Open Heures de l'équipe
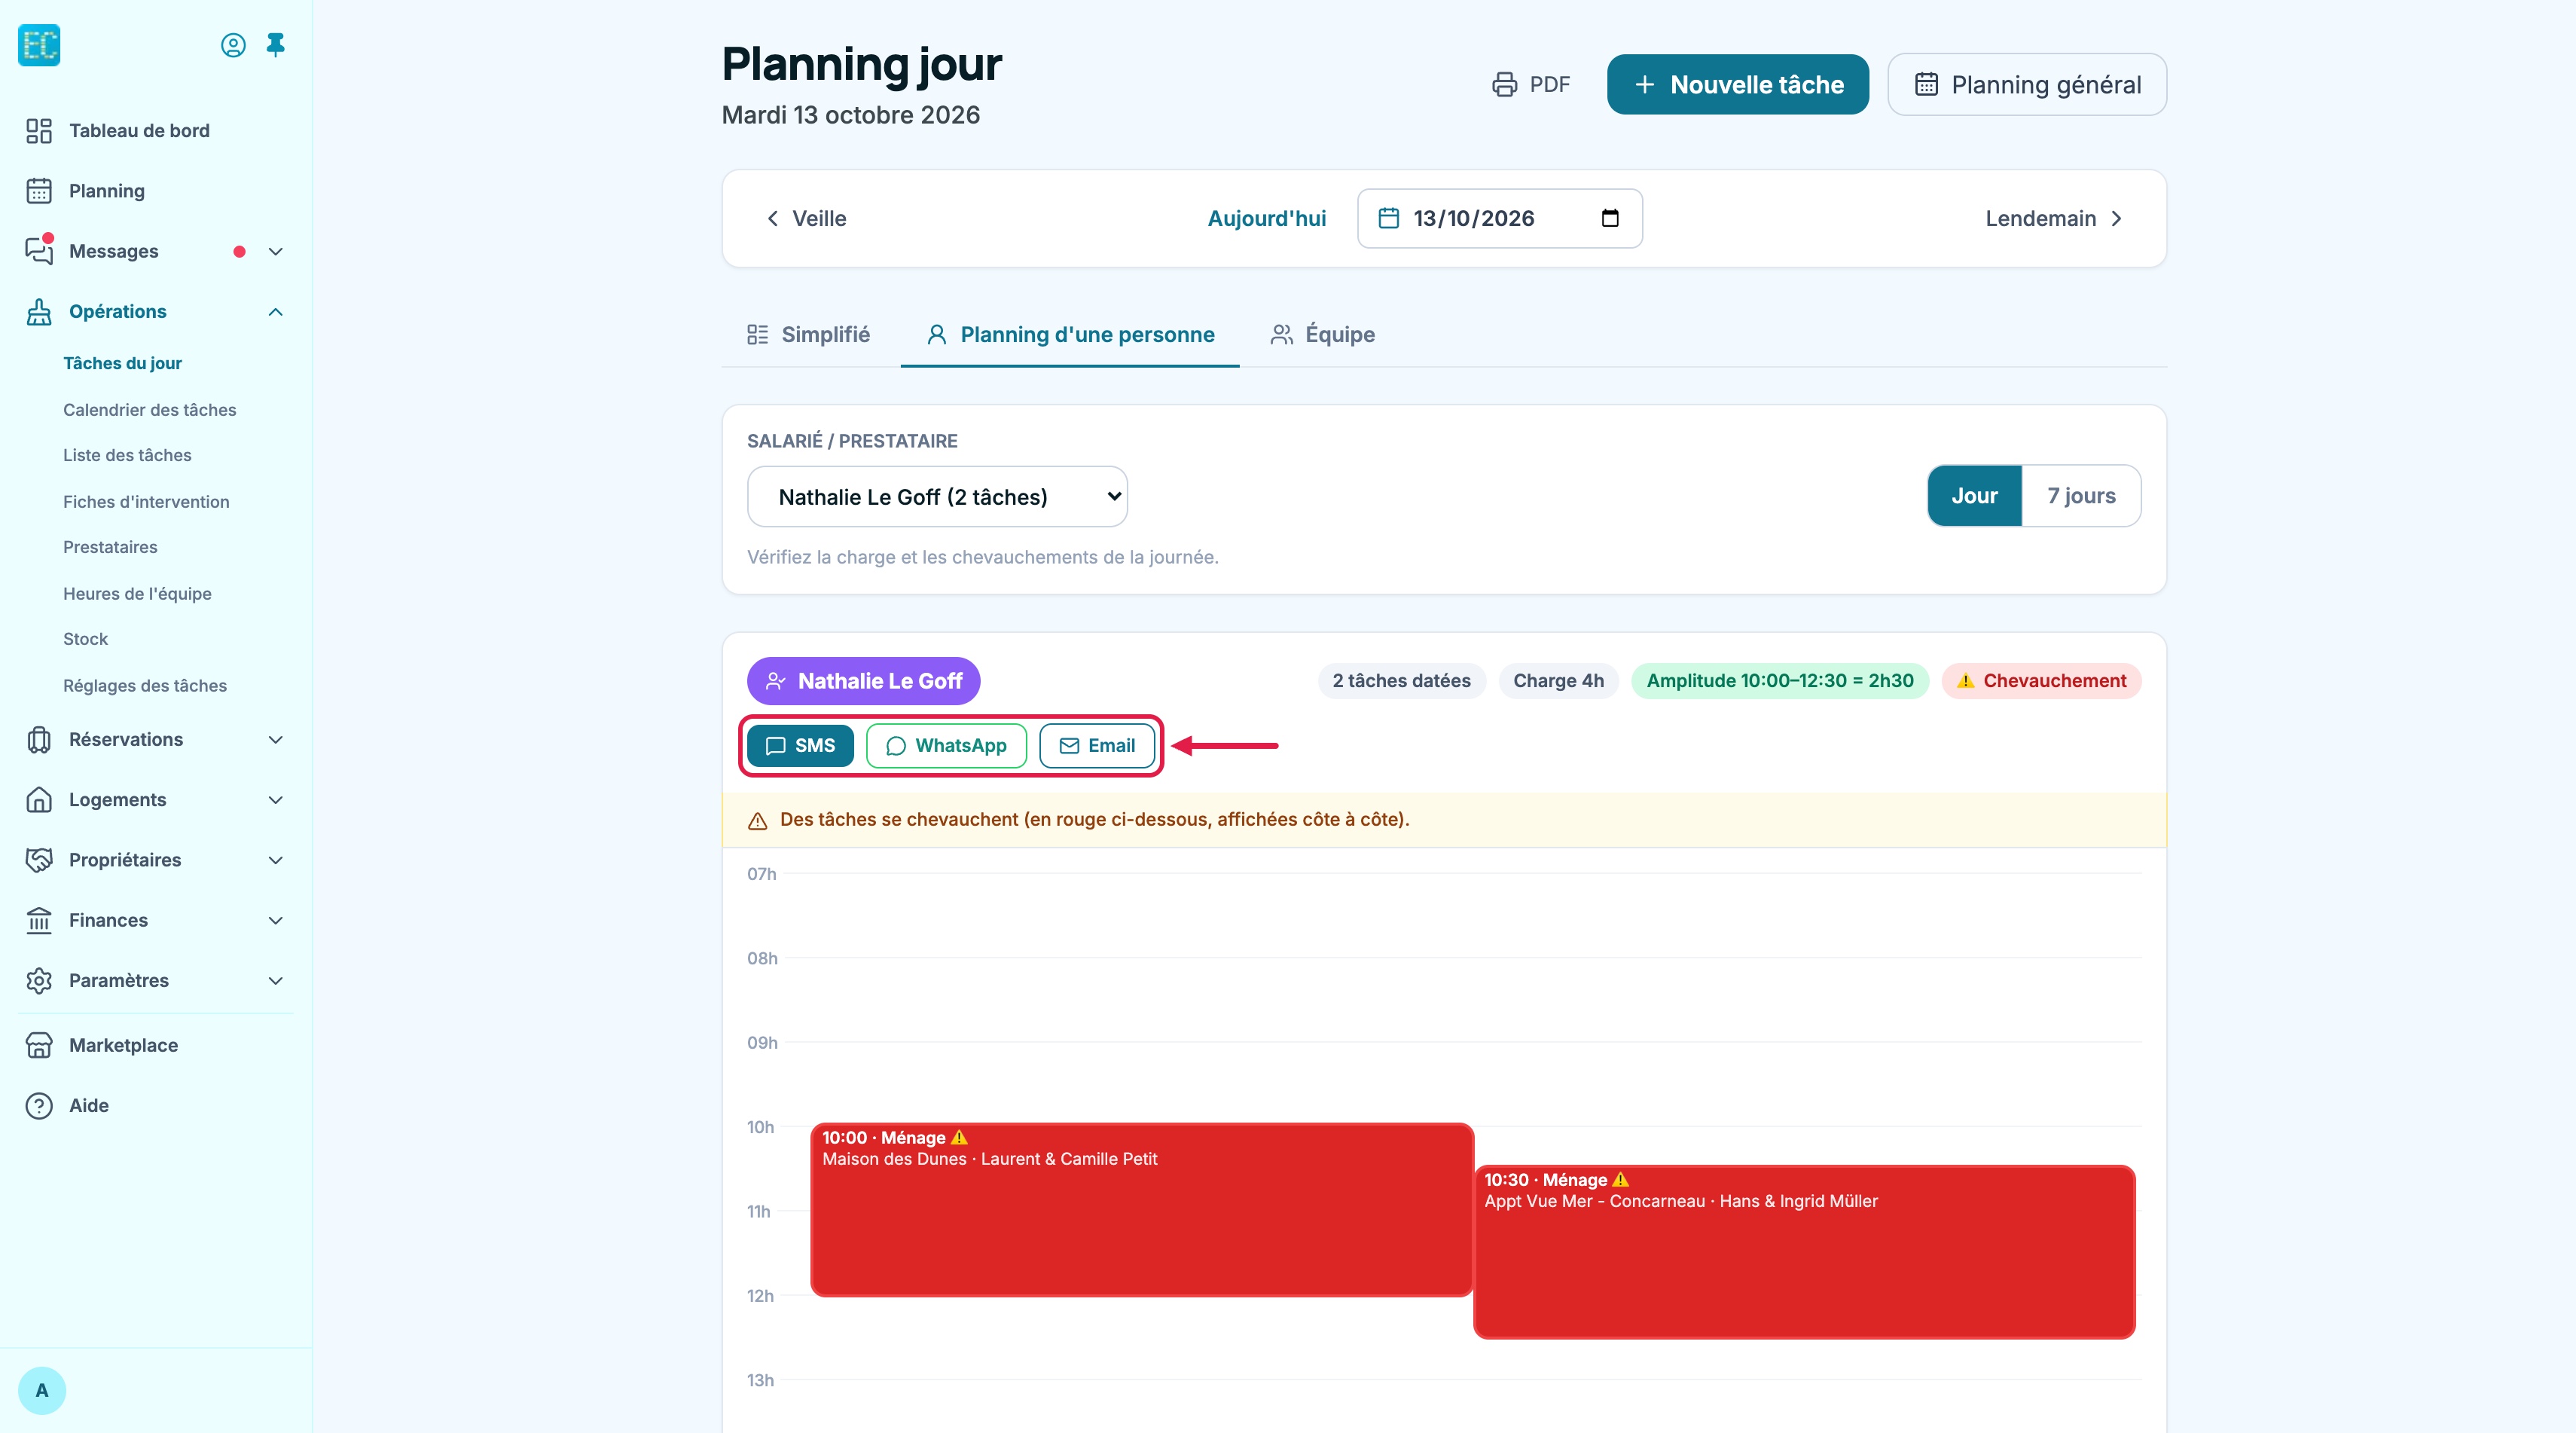 (x=137, y=594)
